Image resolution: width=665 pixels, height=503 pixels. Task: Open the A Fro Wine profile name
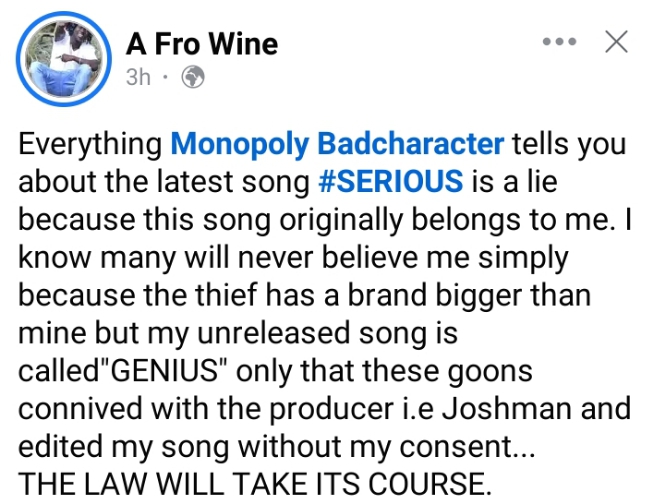click(x=201, y=44)
